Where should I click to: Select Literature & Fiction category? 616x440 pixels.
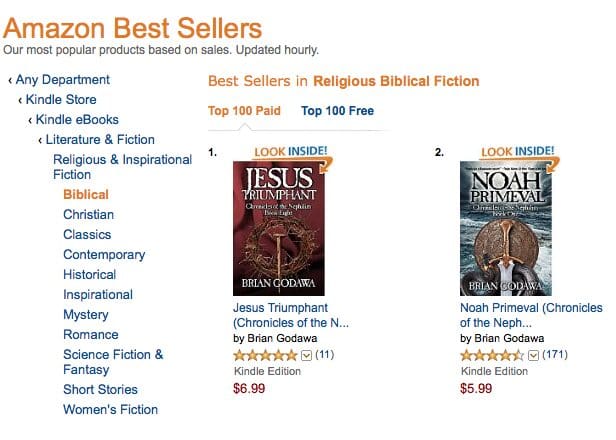pyautogui.click(x=100, y=140)
